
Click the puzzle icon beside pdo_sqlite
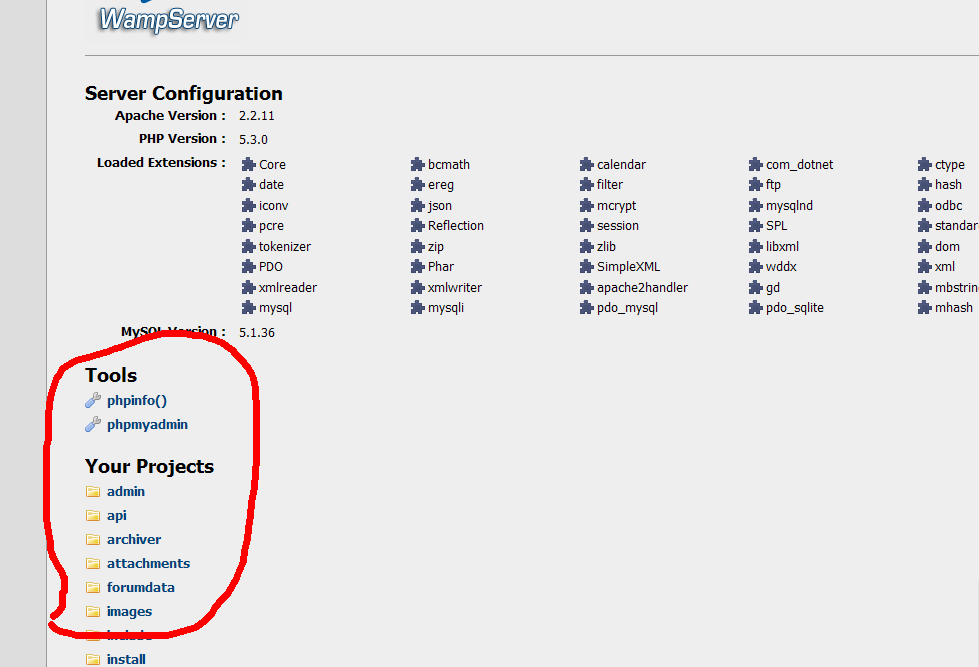(755, 307)
